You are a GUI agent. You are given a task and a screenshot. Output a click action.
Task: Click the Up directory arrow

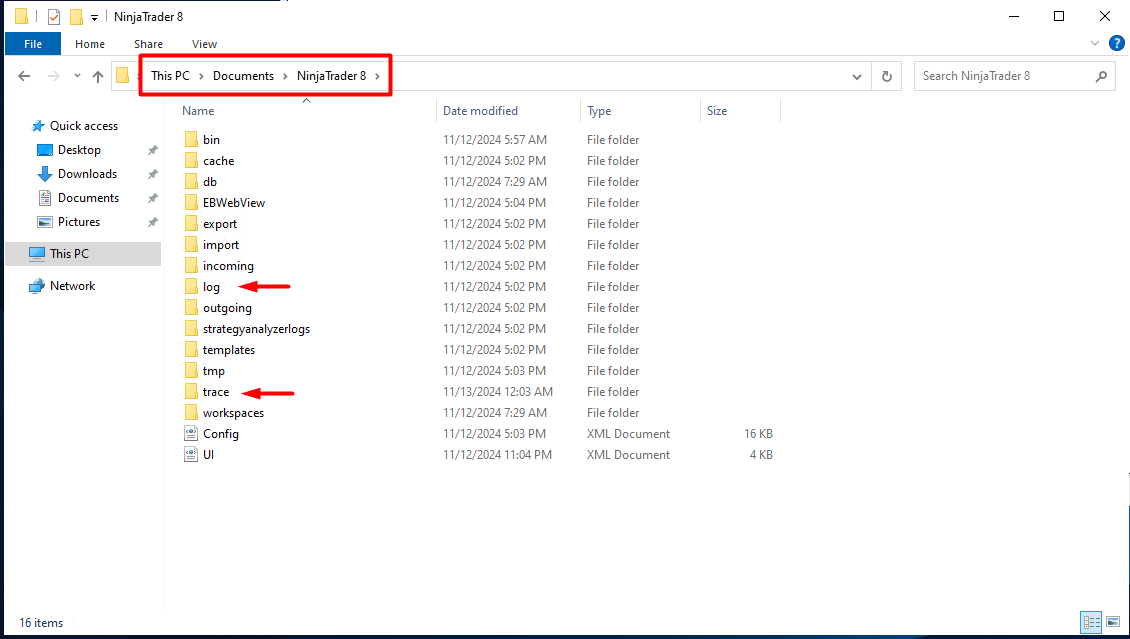[98, 76]
